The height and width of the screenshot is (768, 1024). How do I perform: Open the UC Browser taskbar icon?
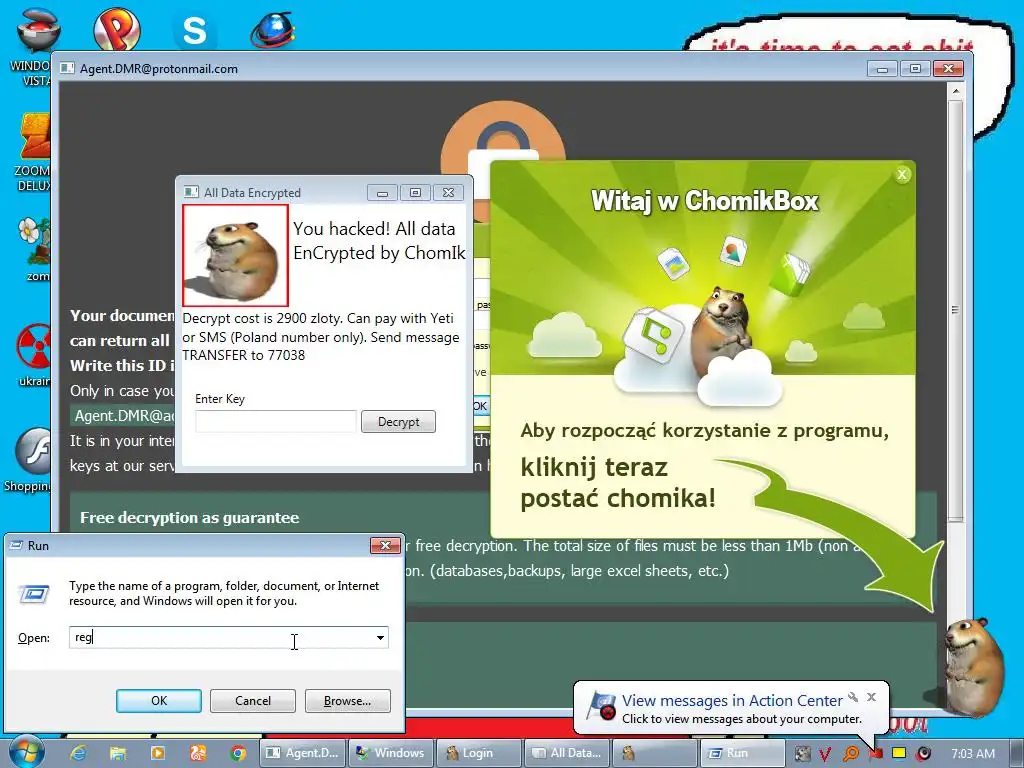tap(198, 753)
